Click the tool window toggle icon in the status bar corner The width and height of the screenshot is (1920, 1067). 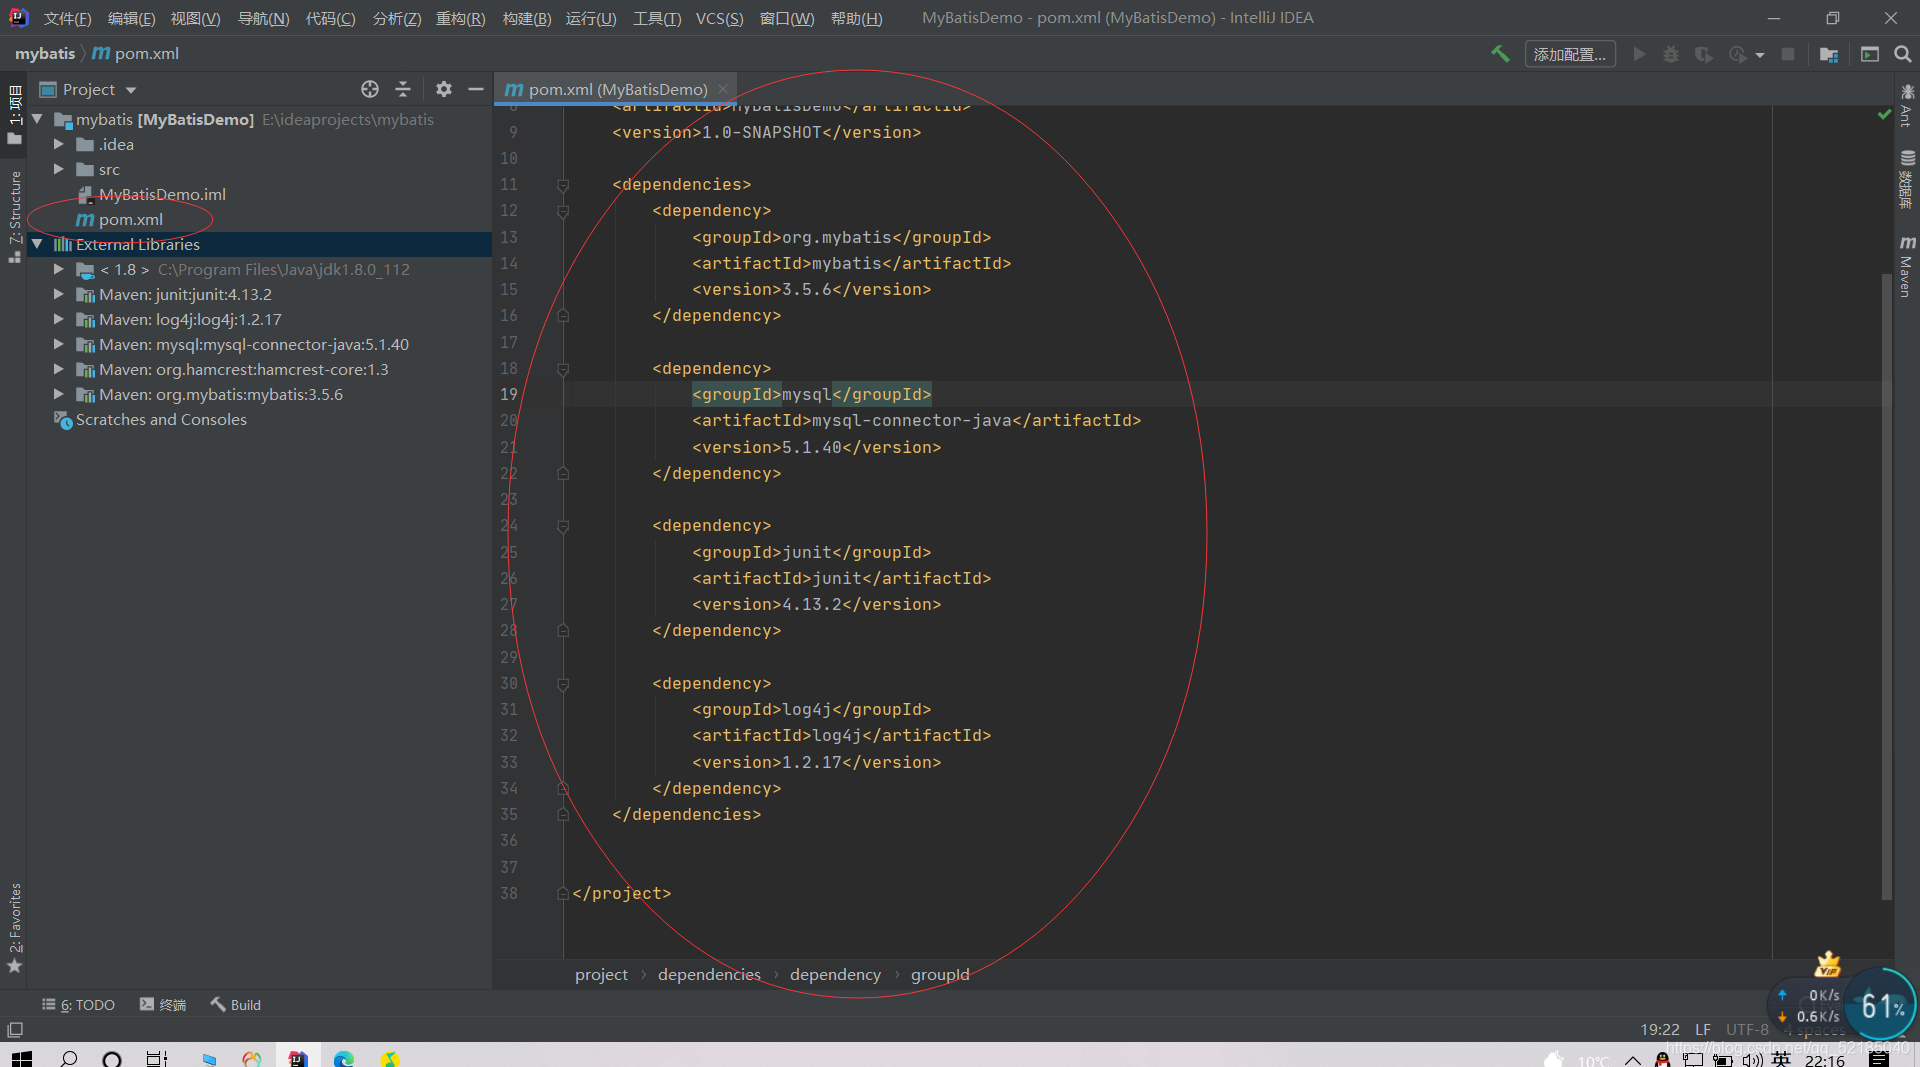pyautogui.click(x=14, y=1029)
